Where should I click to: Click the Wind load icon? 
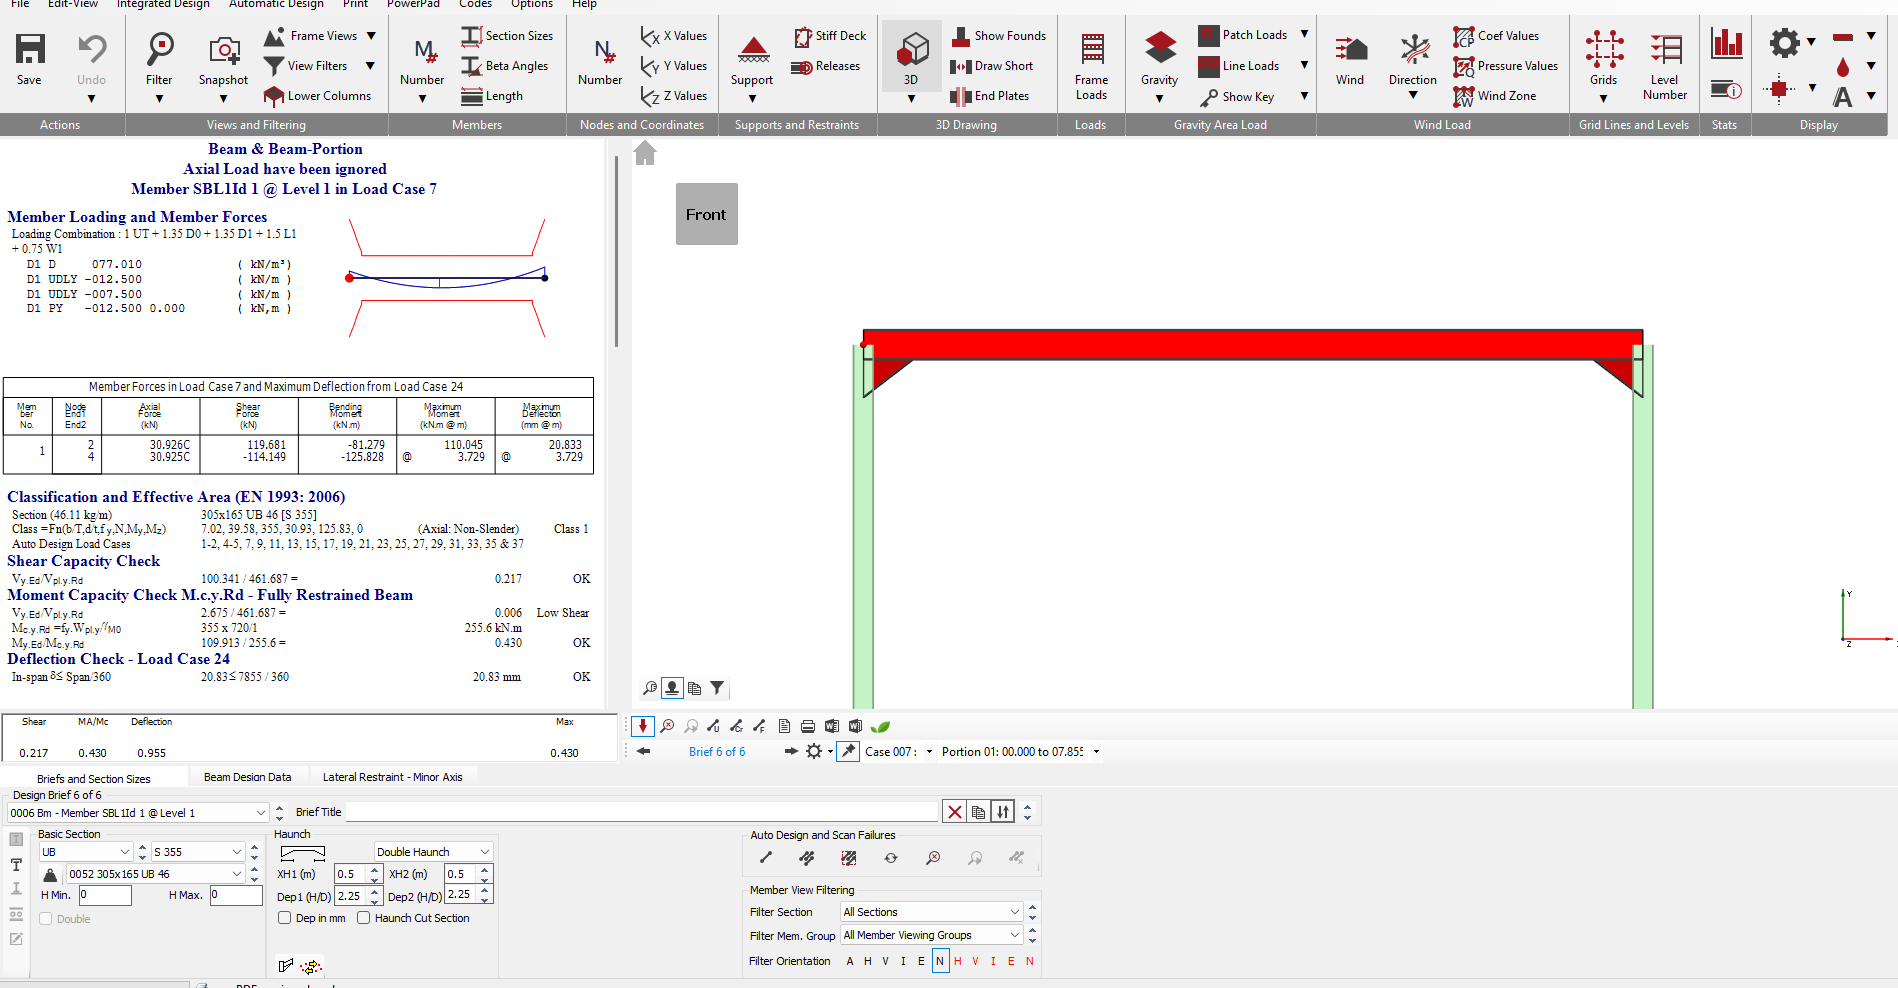tap(1350, 49)
